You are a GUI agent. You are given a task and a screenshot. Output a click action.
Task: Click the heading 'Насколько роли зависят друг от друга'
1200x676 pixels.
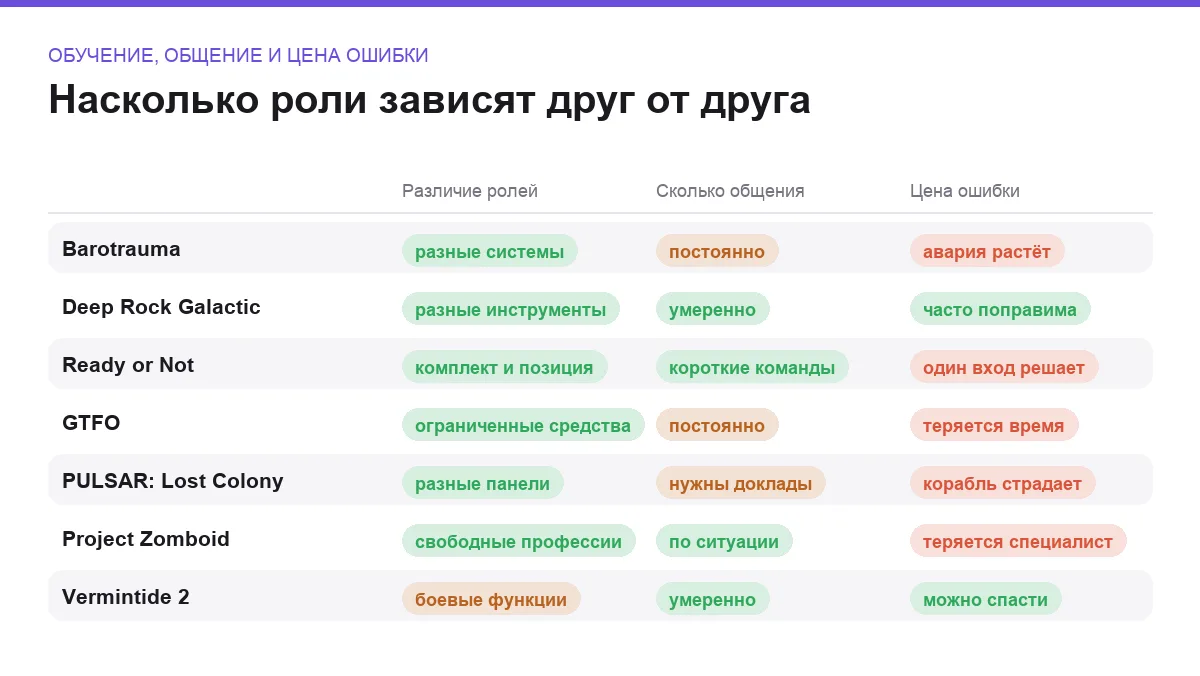pos(429,101)
